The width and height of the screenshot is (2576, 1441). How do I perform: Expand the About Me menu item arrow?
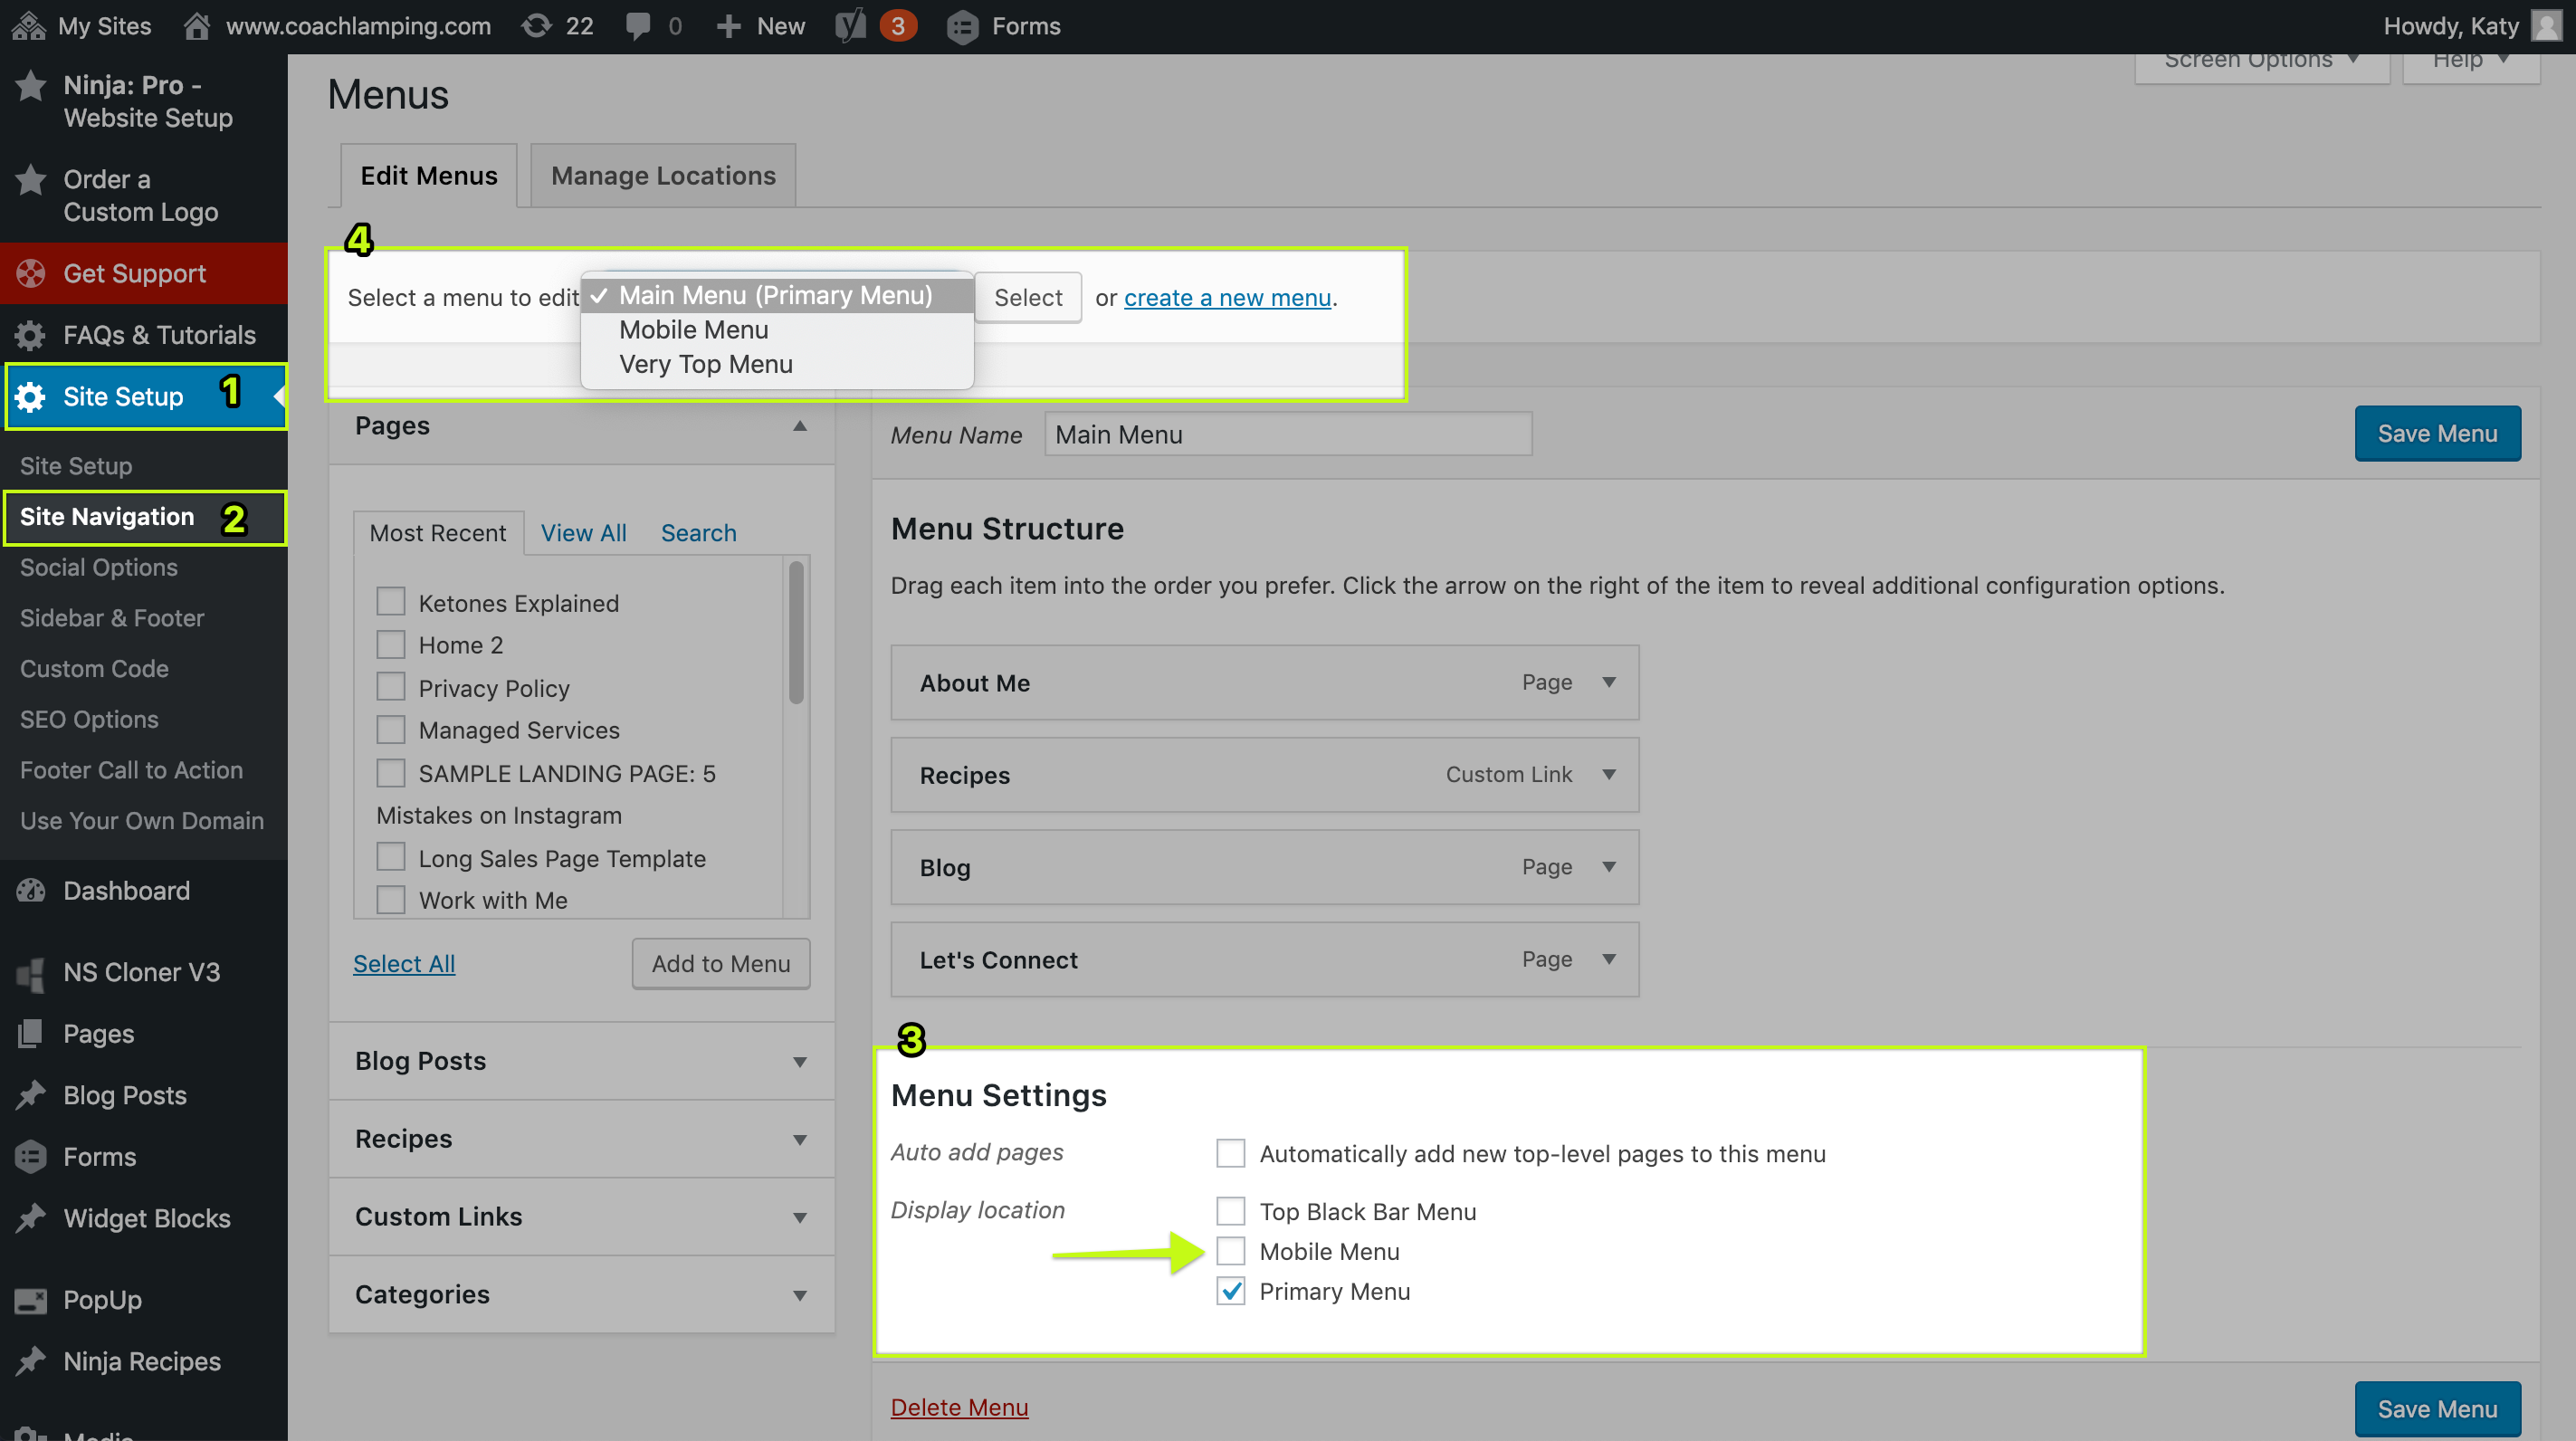click(x=1608, y=682)
